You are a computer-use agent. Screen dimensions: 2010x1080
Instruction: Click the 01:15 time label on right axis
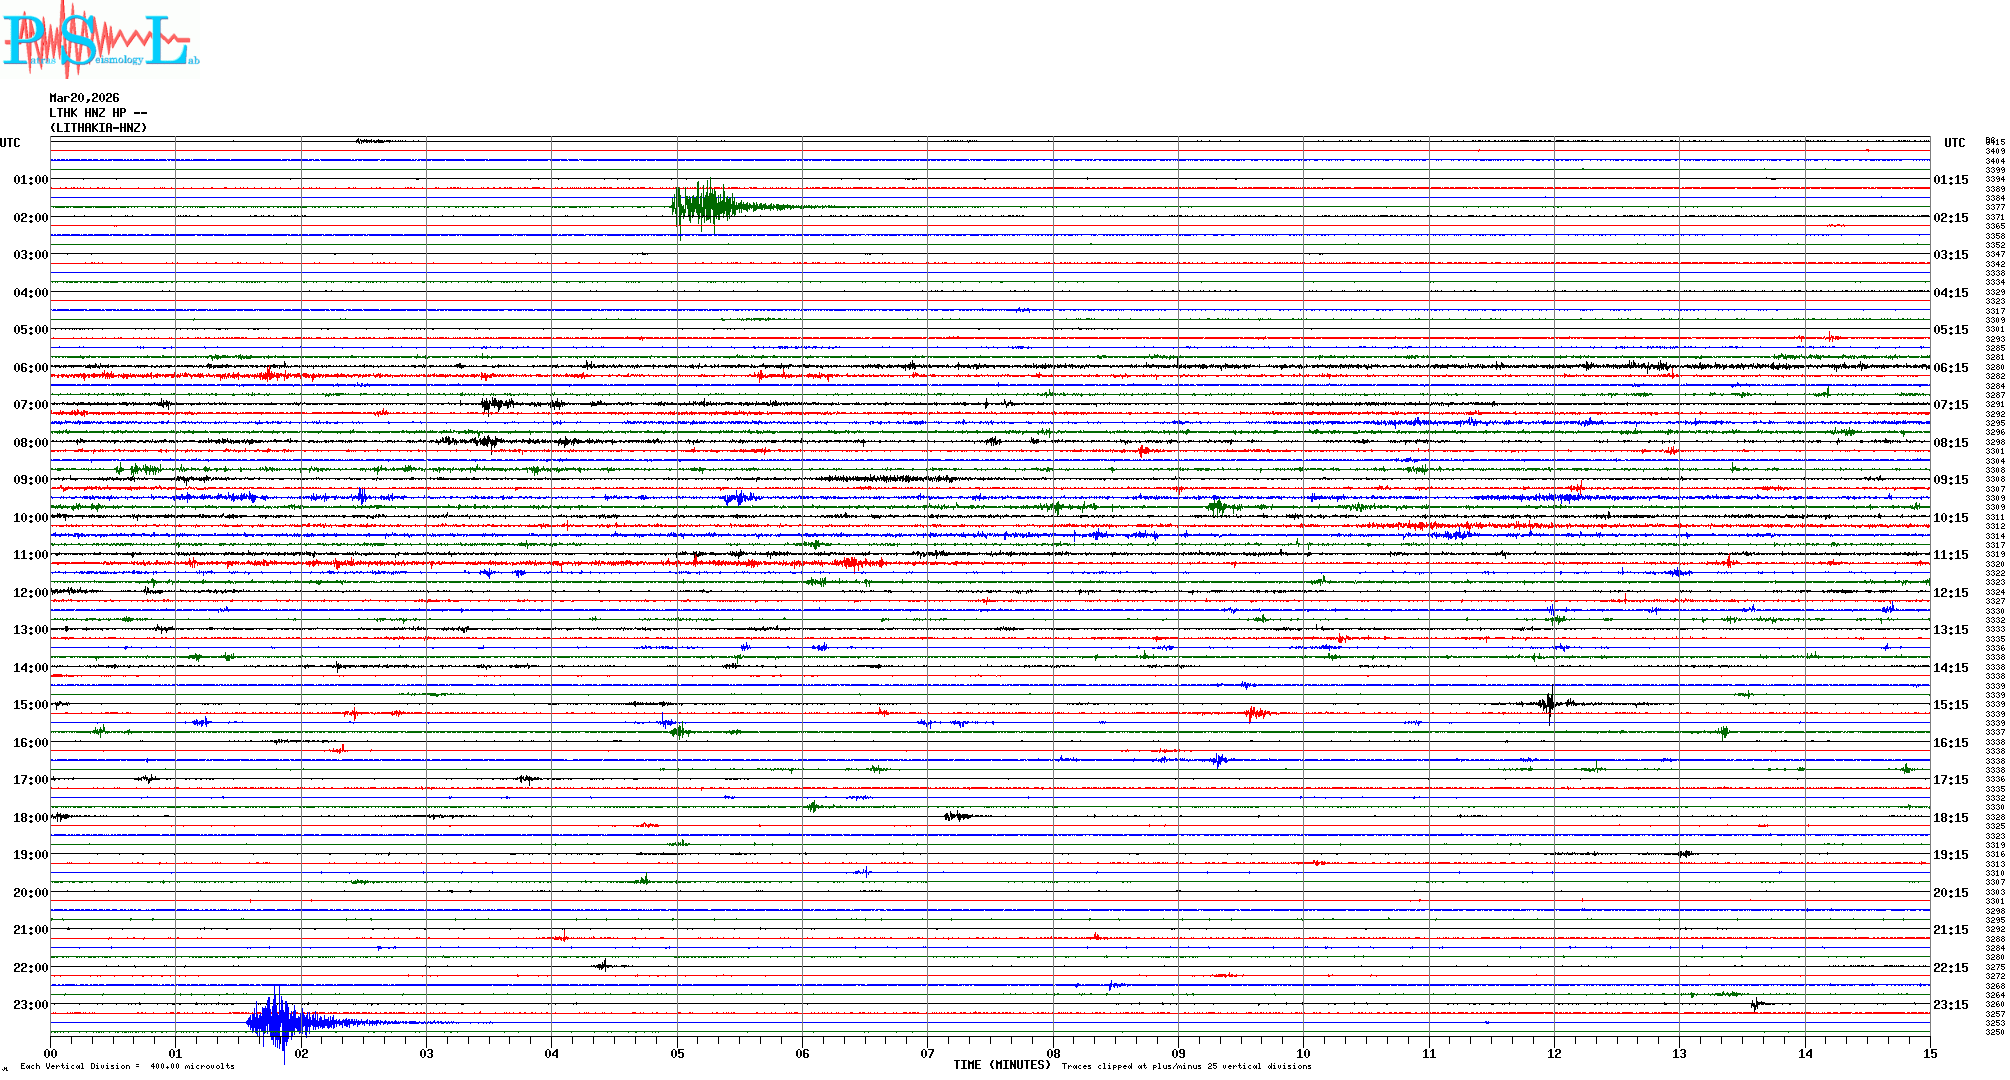tap(1950, 180)
